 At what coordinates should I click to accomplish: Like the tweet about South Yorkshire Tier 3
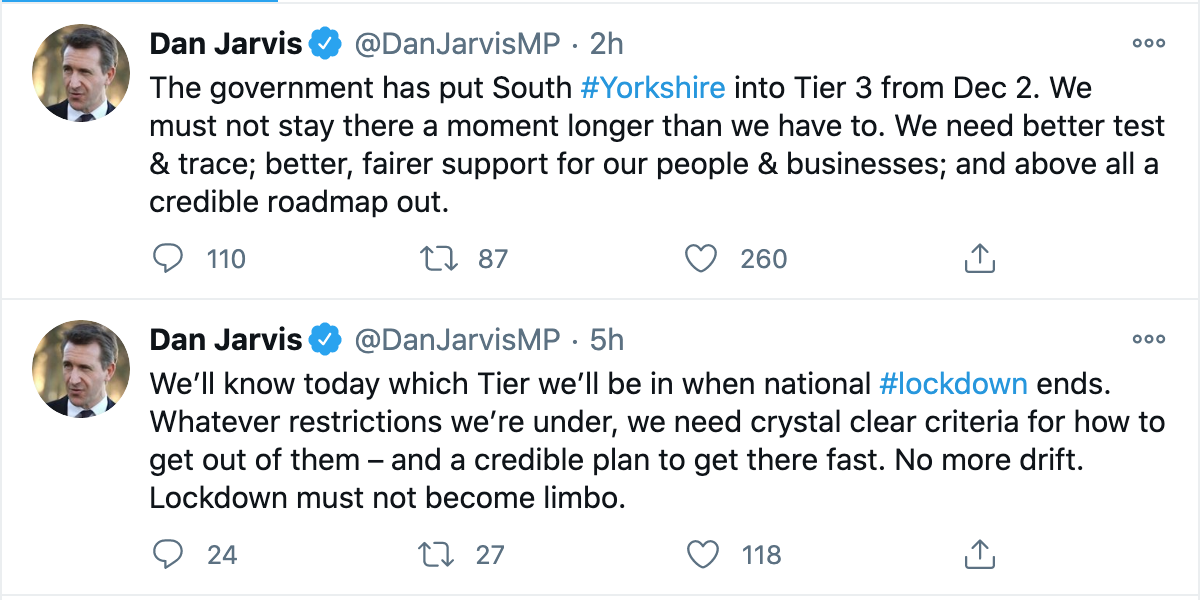tap(701, 259)
